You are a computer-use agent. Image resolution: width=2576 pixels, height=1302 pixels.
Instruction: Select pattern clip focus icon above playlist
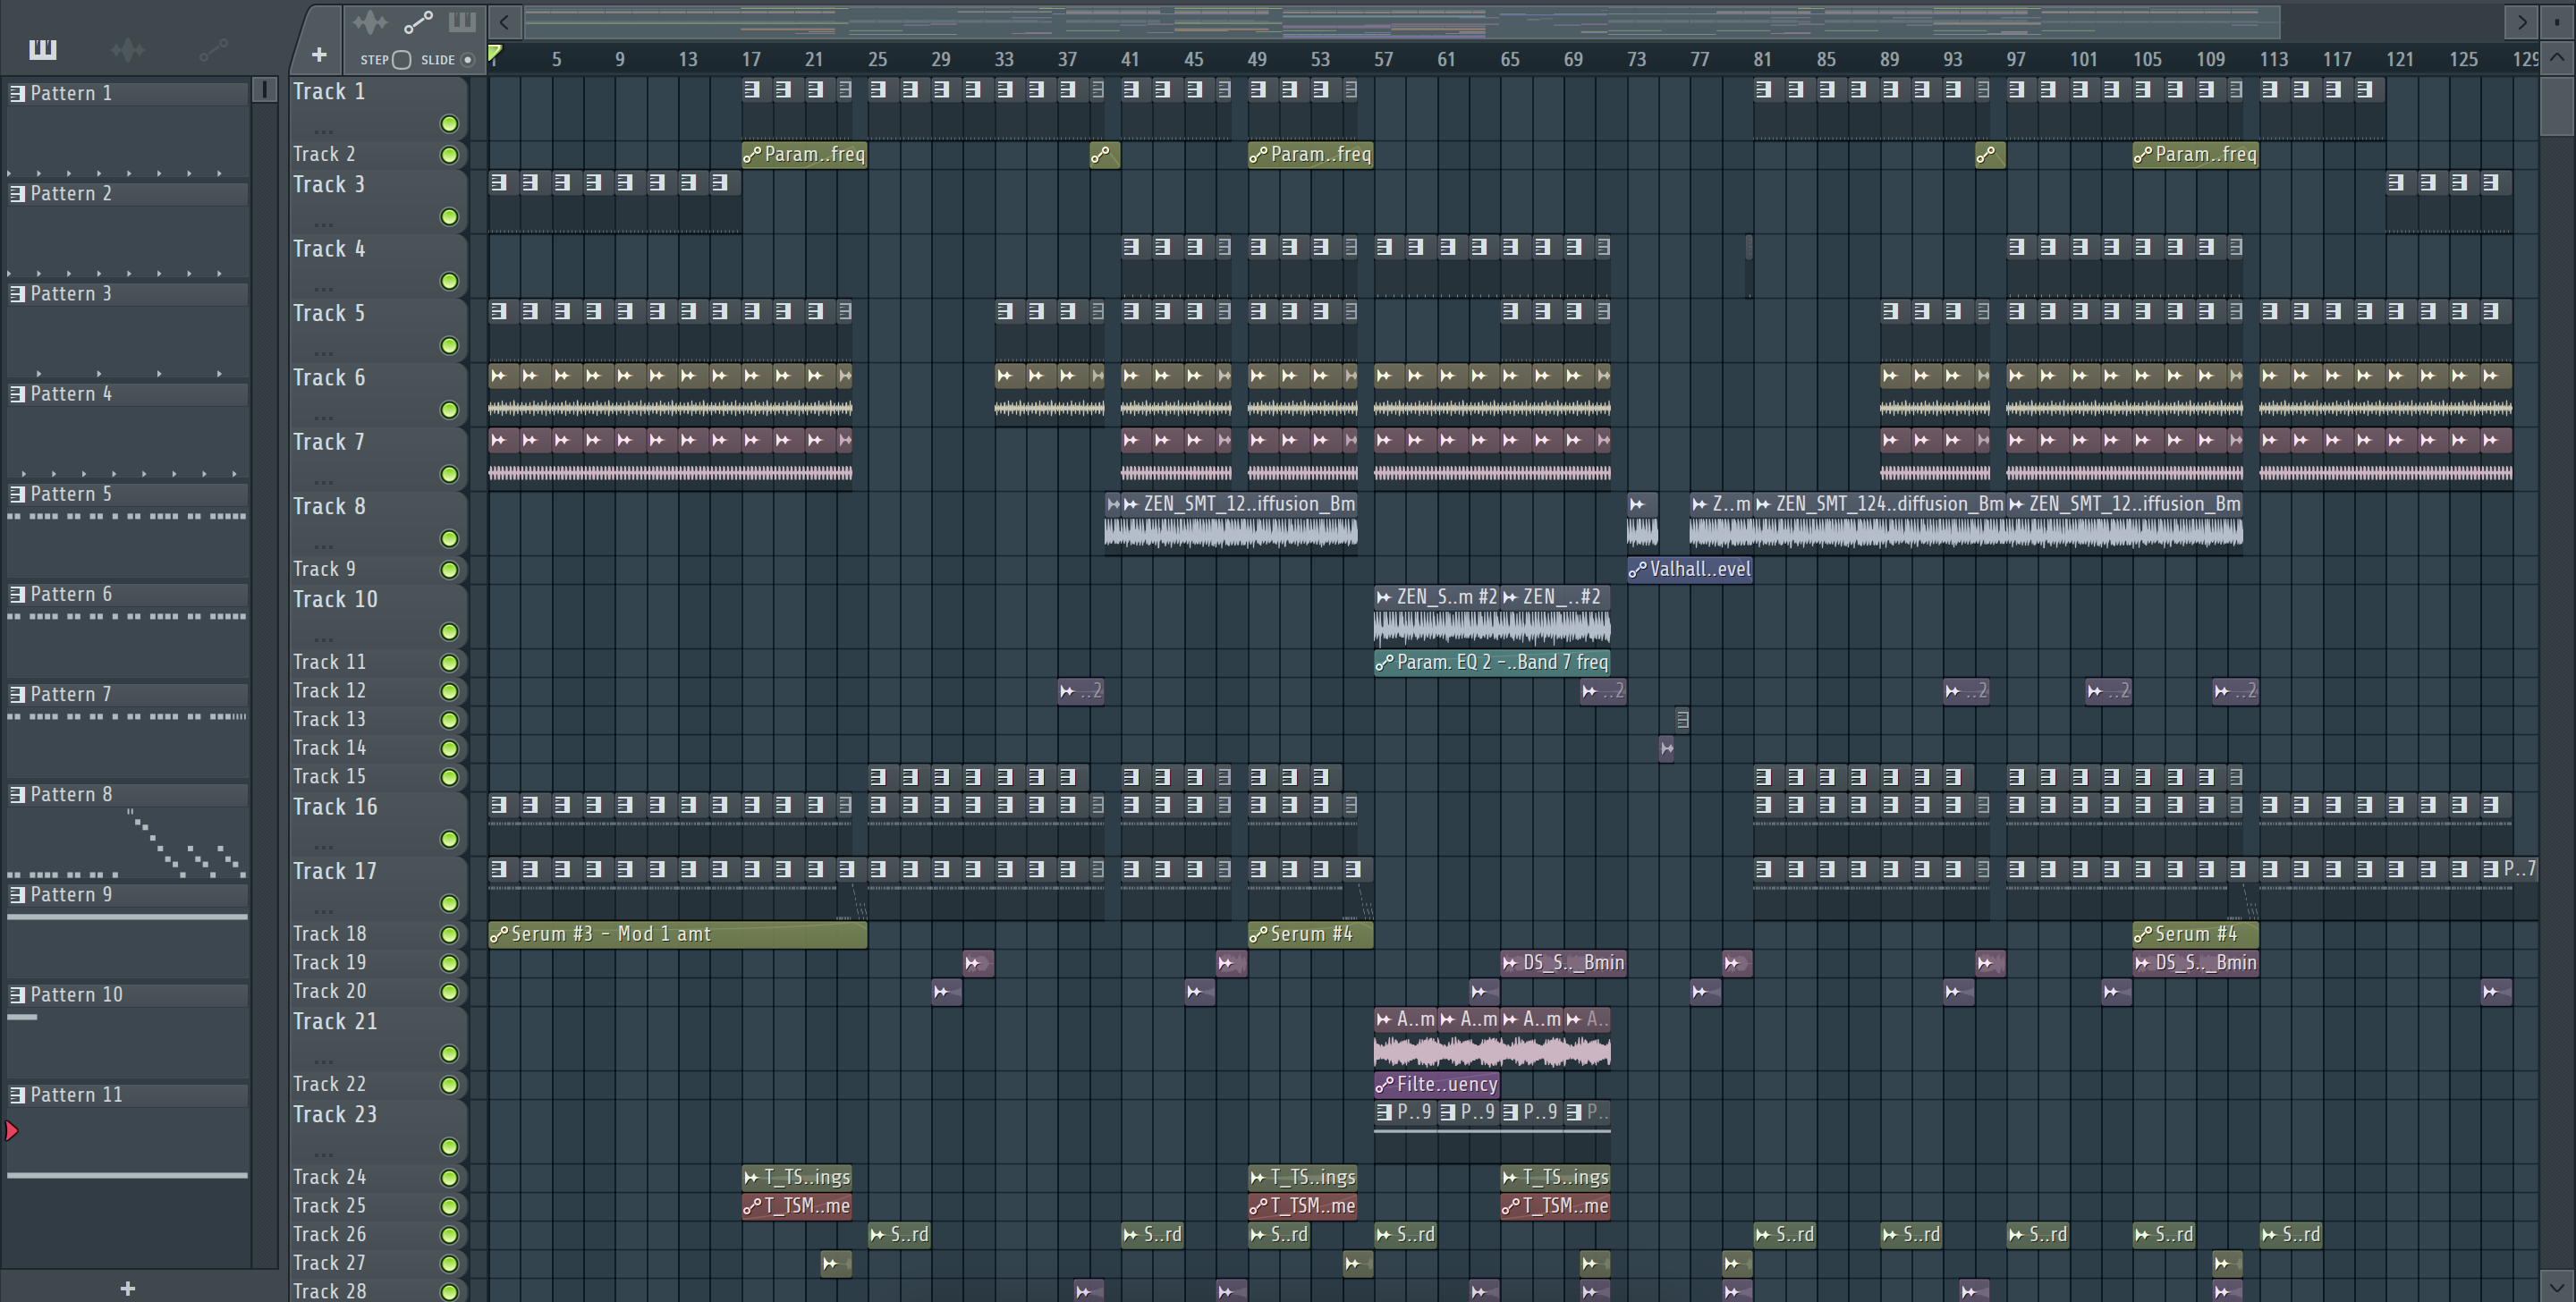tap(462, 21)
